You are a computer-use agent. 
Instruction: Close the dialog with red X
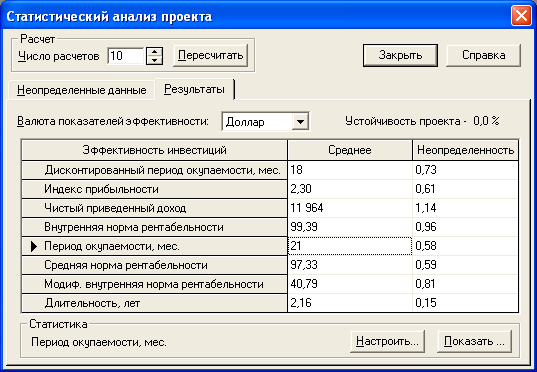pos(521,16)
